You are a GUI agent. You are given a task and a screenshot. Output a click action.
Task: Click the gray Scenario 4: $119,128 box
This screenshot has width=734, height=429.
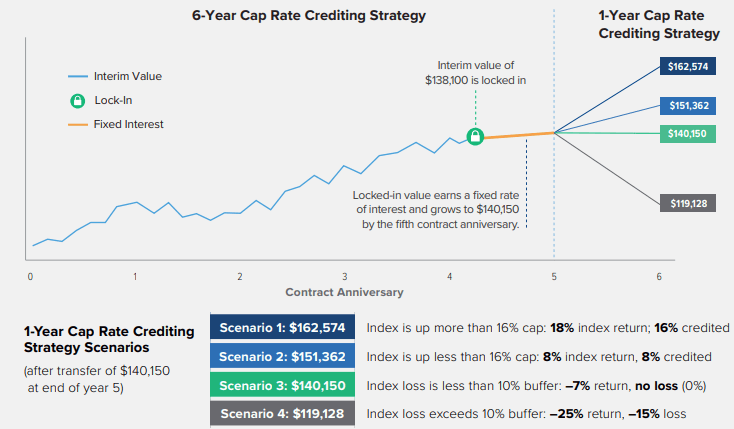pos(282,414)
